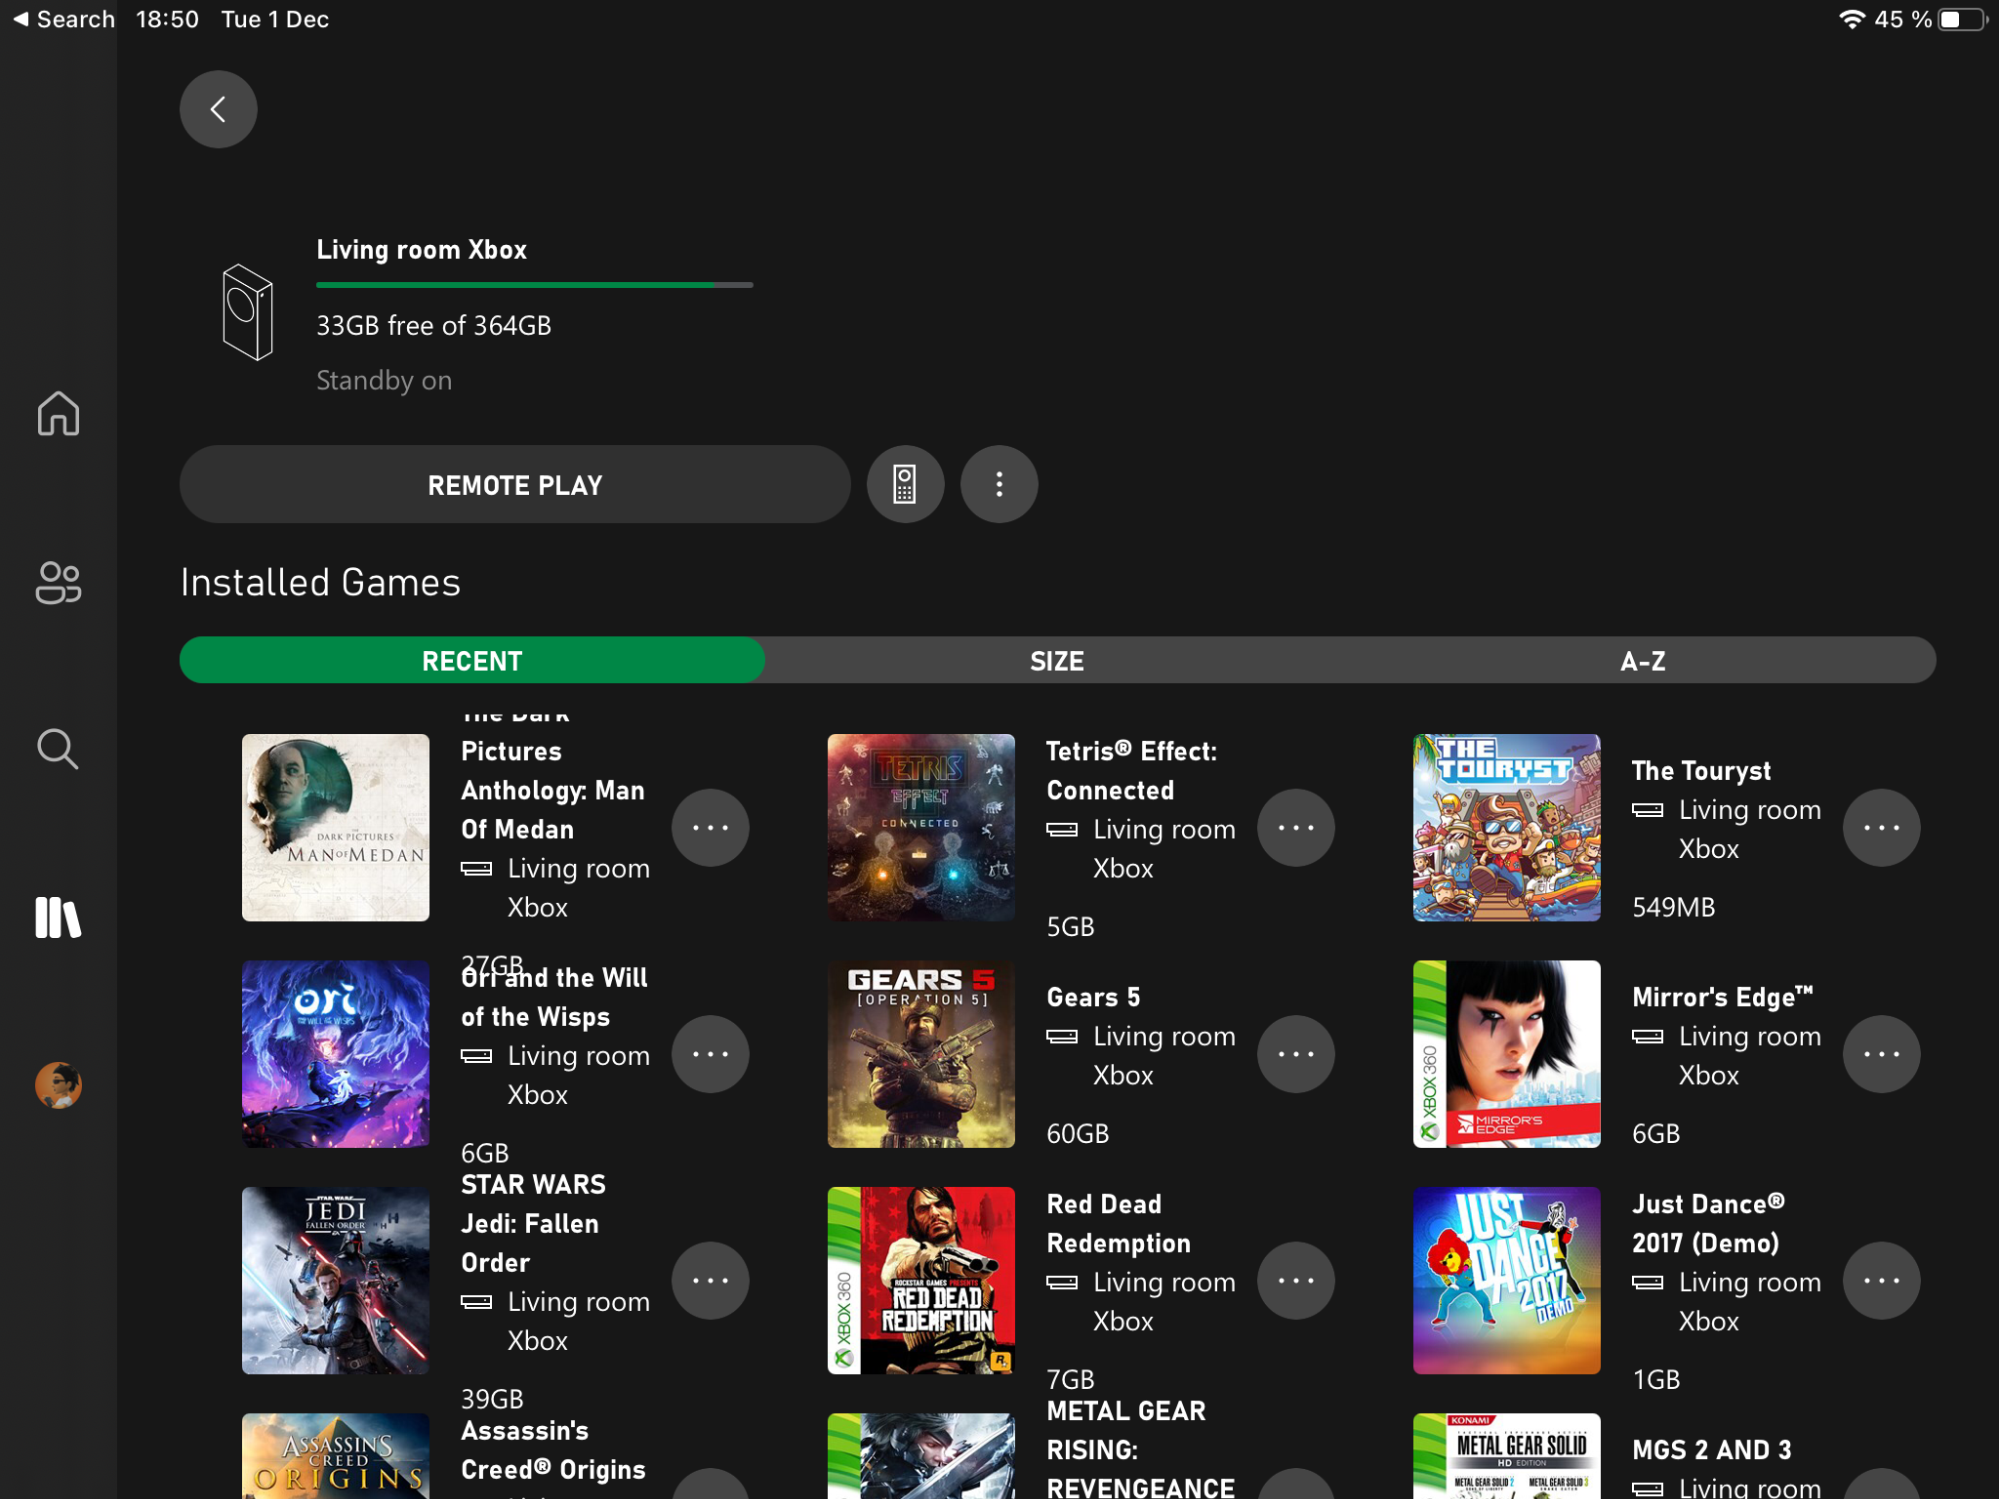Open the Search sidebar icon
This screenshot has height=1500, width=1999.
coord(58,749)
